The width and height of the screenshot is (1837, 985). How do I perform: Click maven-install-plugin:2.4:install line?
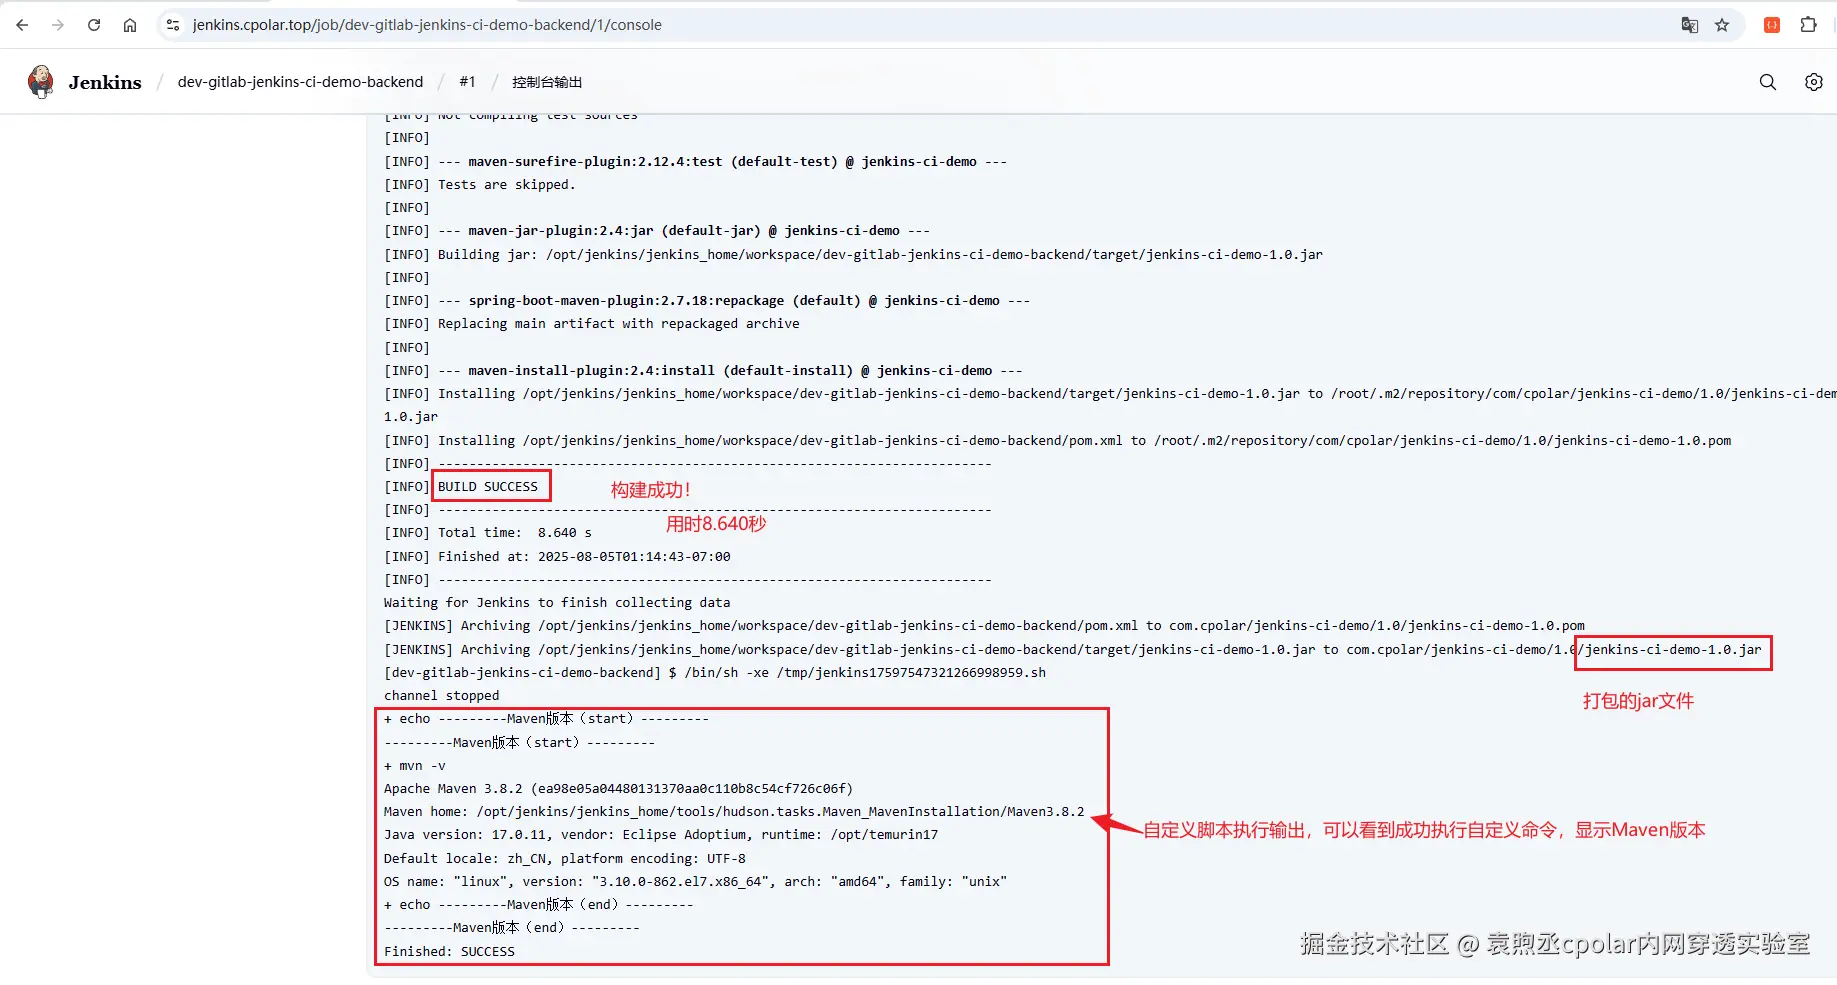[703, 371]
